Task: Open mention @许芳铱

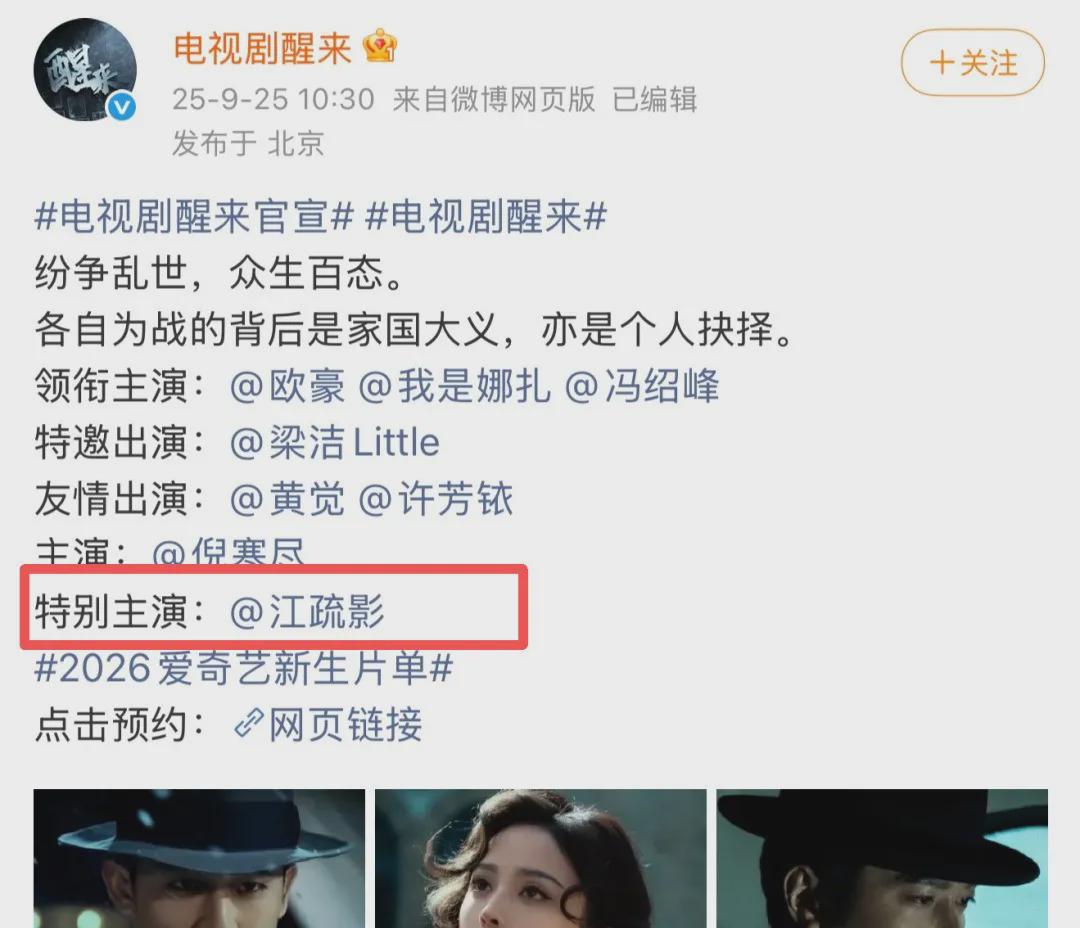Action: pos(436,499)
